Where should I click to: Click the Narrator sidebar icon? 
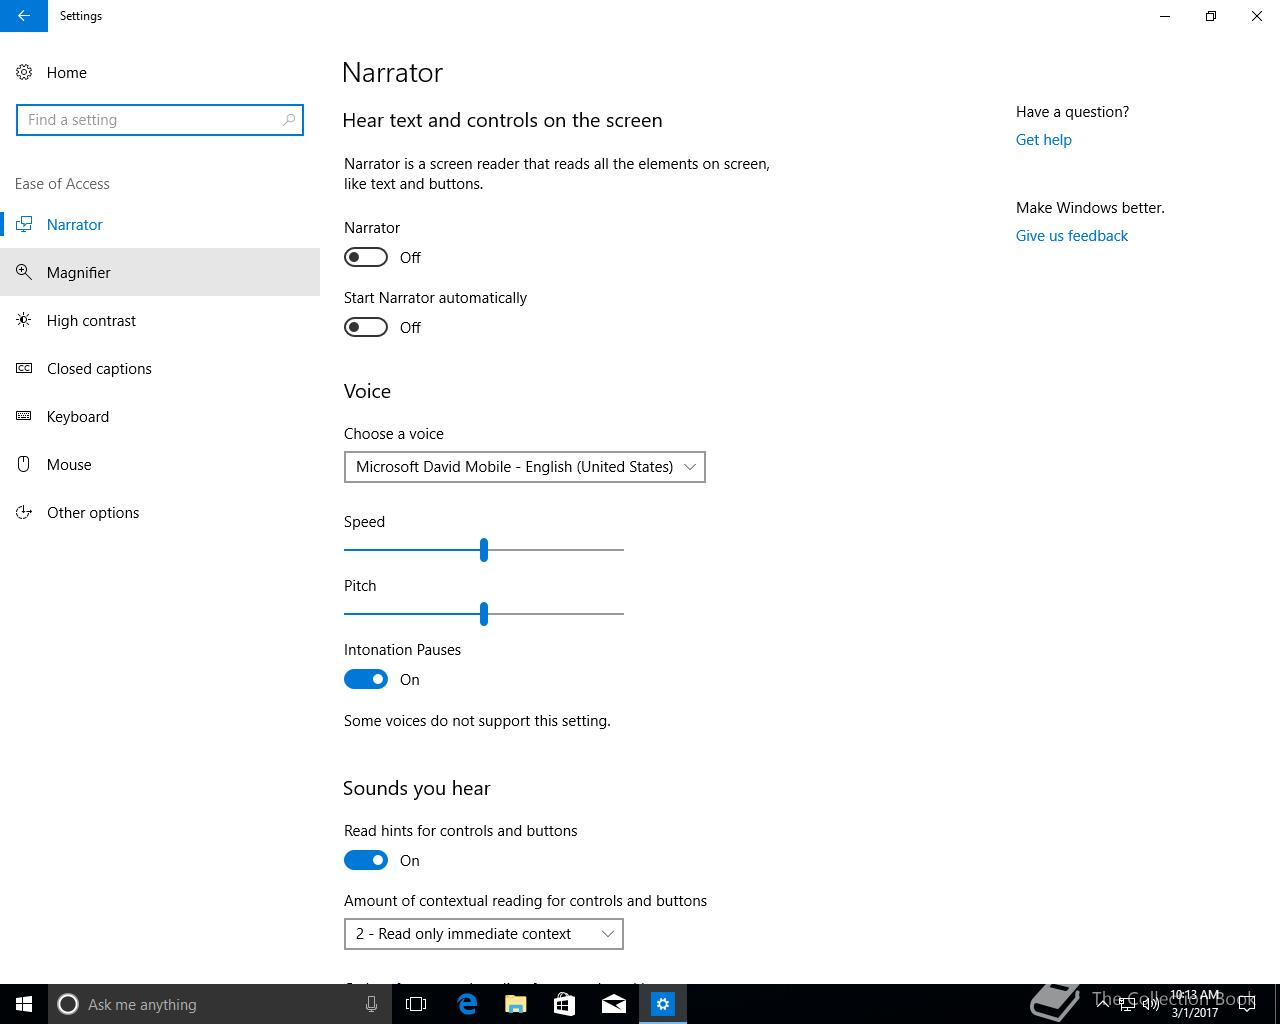click(x=24, y=224)
